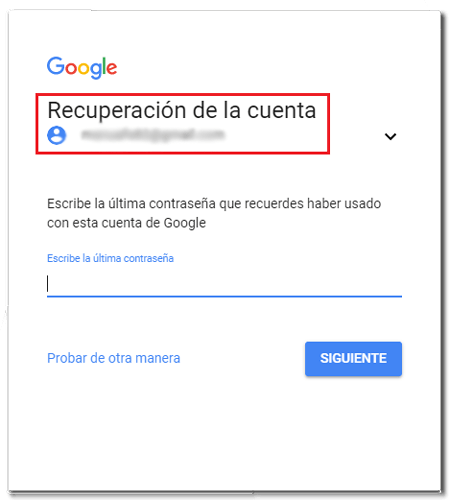Click the word 'cuenta' in the title
Image resolution: width=450 pixels, height=500 pixels.
pos(281,111)
